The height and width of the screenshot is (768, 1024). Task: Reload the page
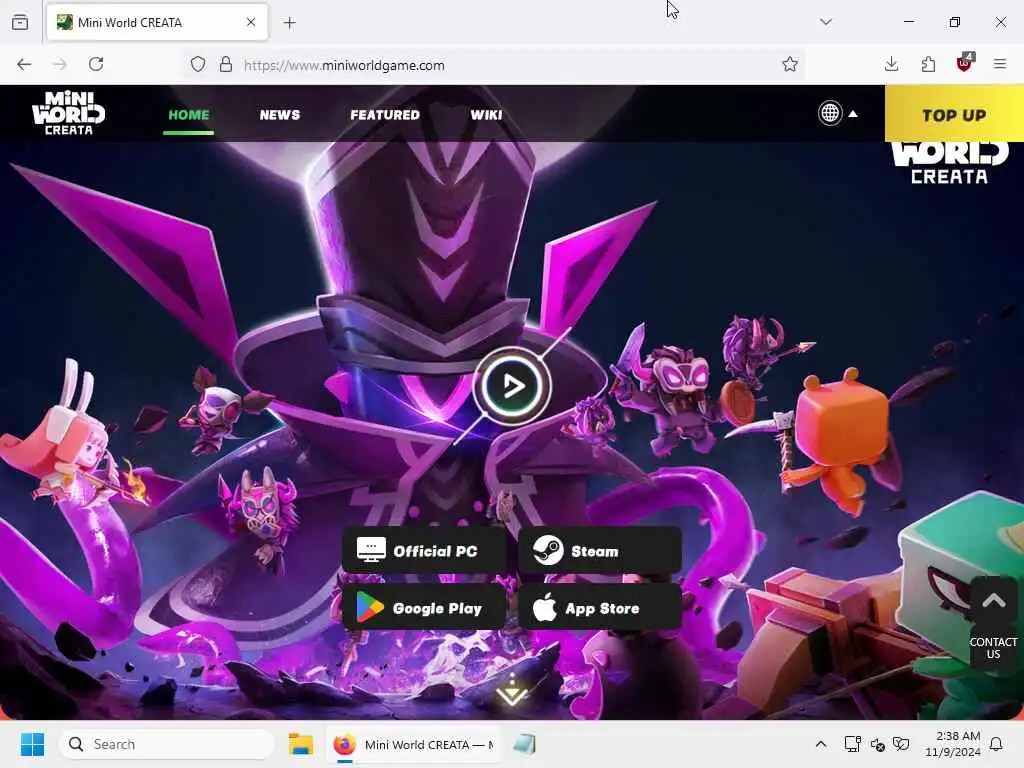(x=96, y=64)
